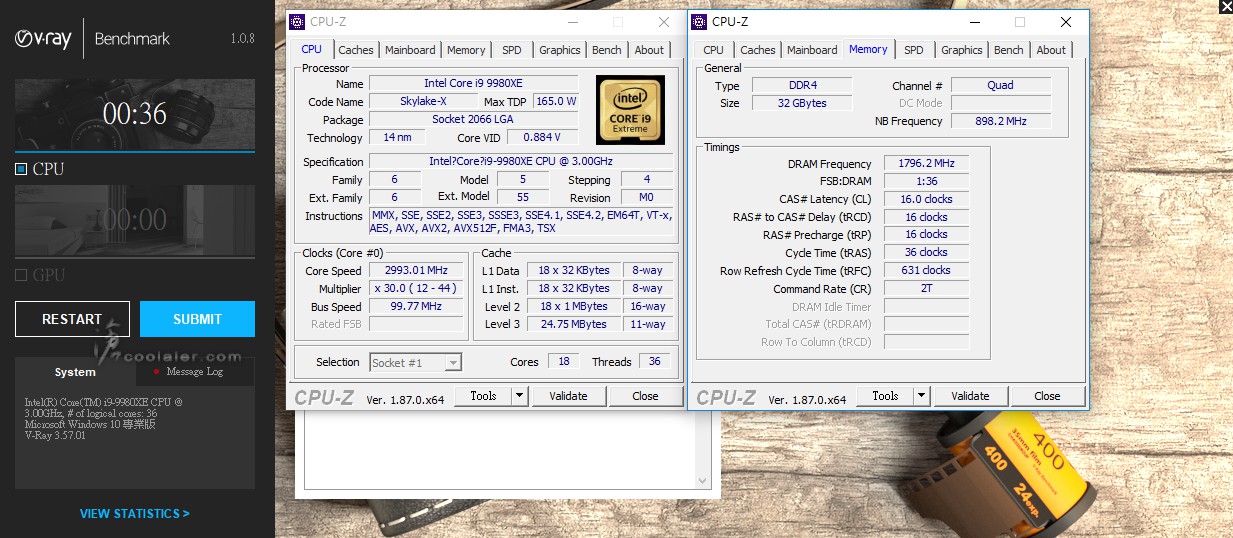Select Memory tab in right CPU-Z
1233x538 pixels.
(x=868, y=49)
